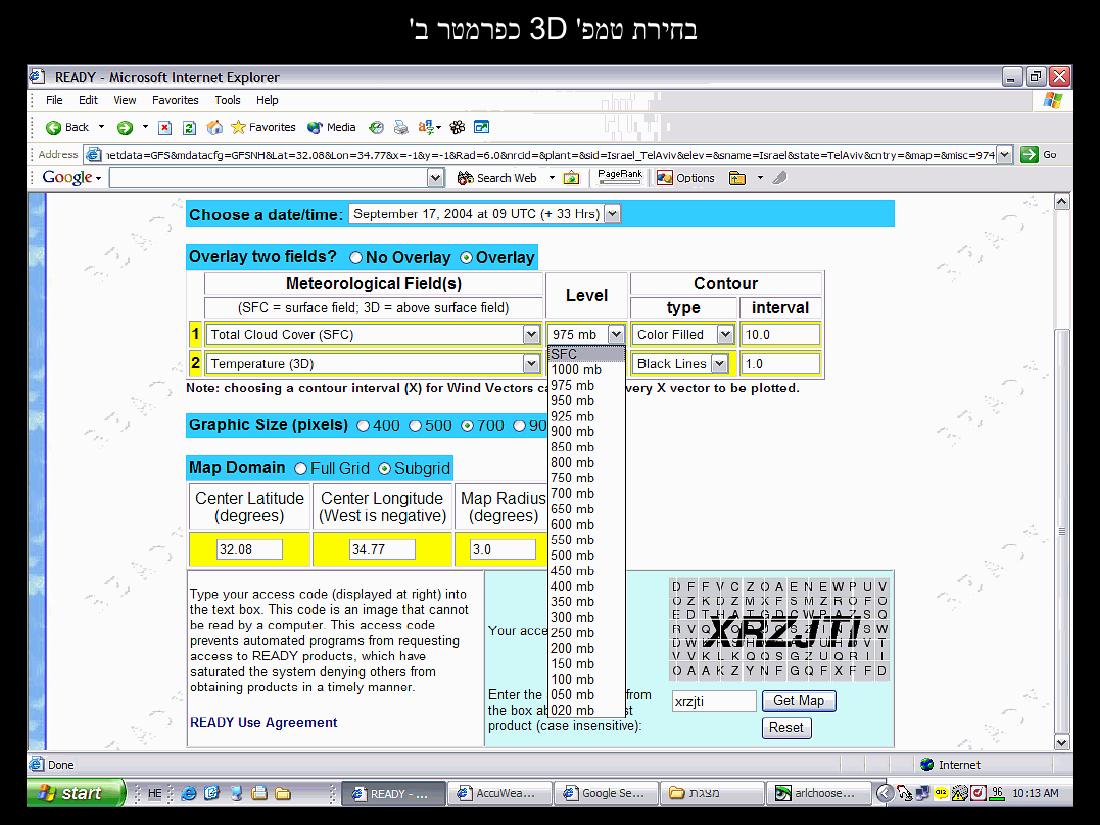Image resolution: width=1100 pixels, height=825 pixels.
Task: Click the Home page icon
Action: coord(215,128)
